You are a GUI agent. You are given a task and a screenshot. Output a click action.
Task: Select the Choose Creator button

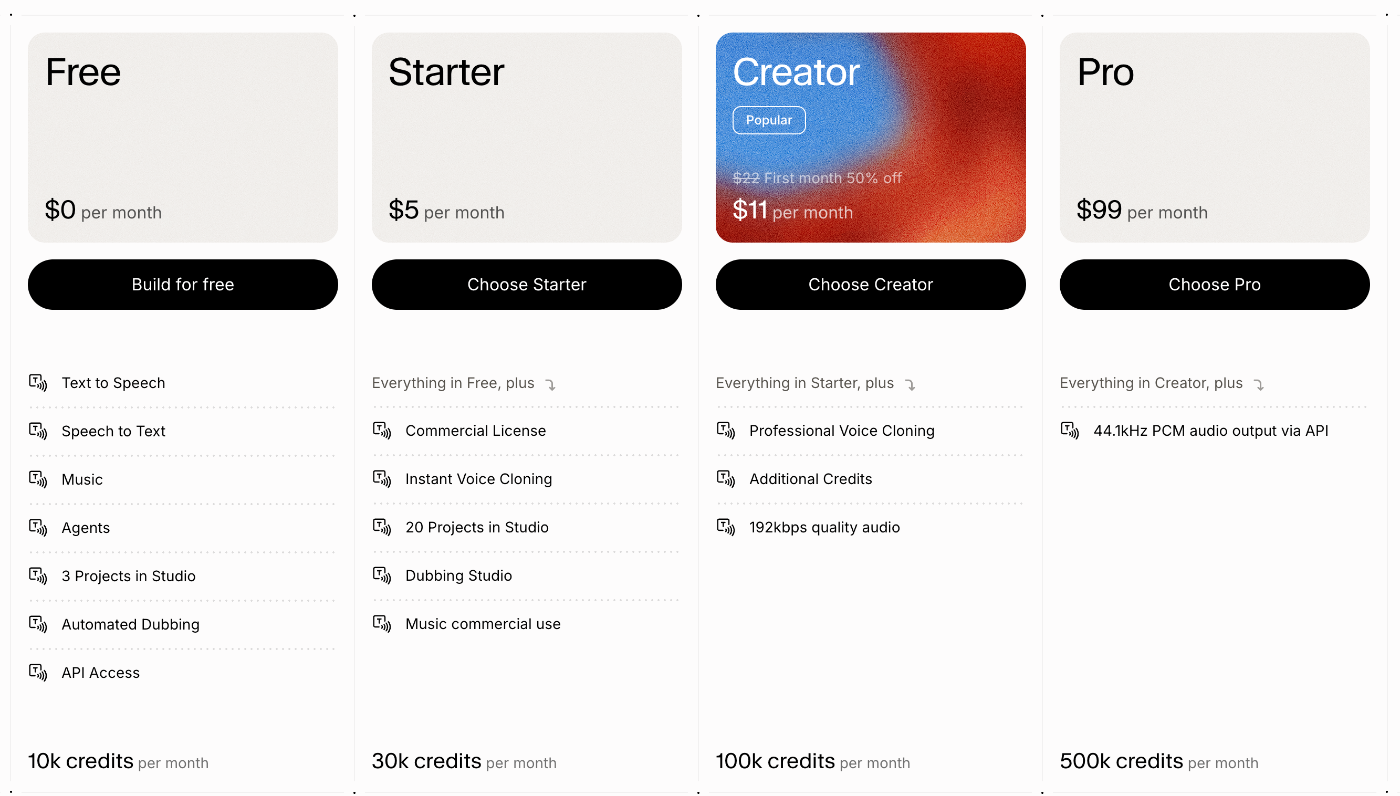click(x=871, y=285)
